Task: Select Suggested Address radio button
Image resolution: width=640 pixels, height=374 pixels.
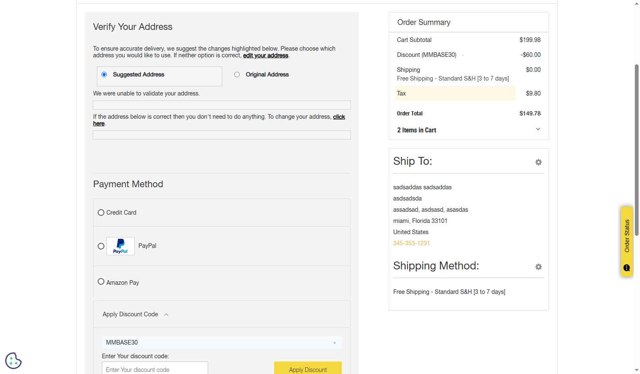Action: pos(104,74)
